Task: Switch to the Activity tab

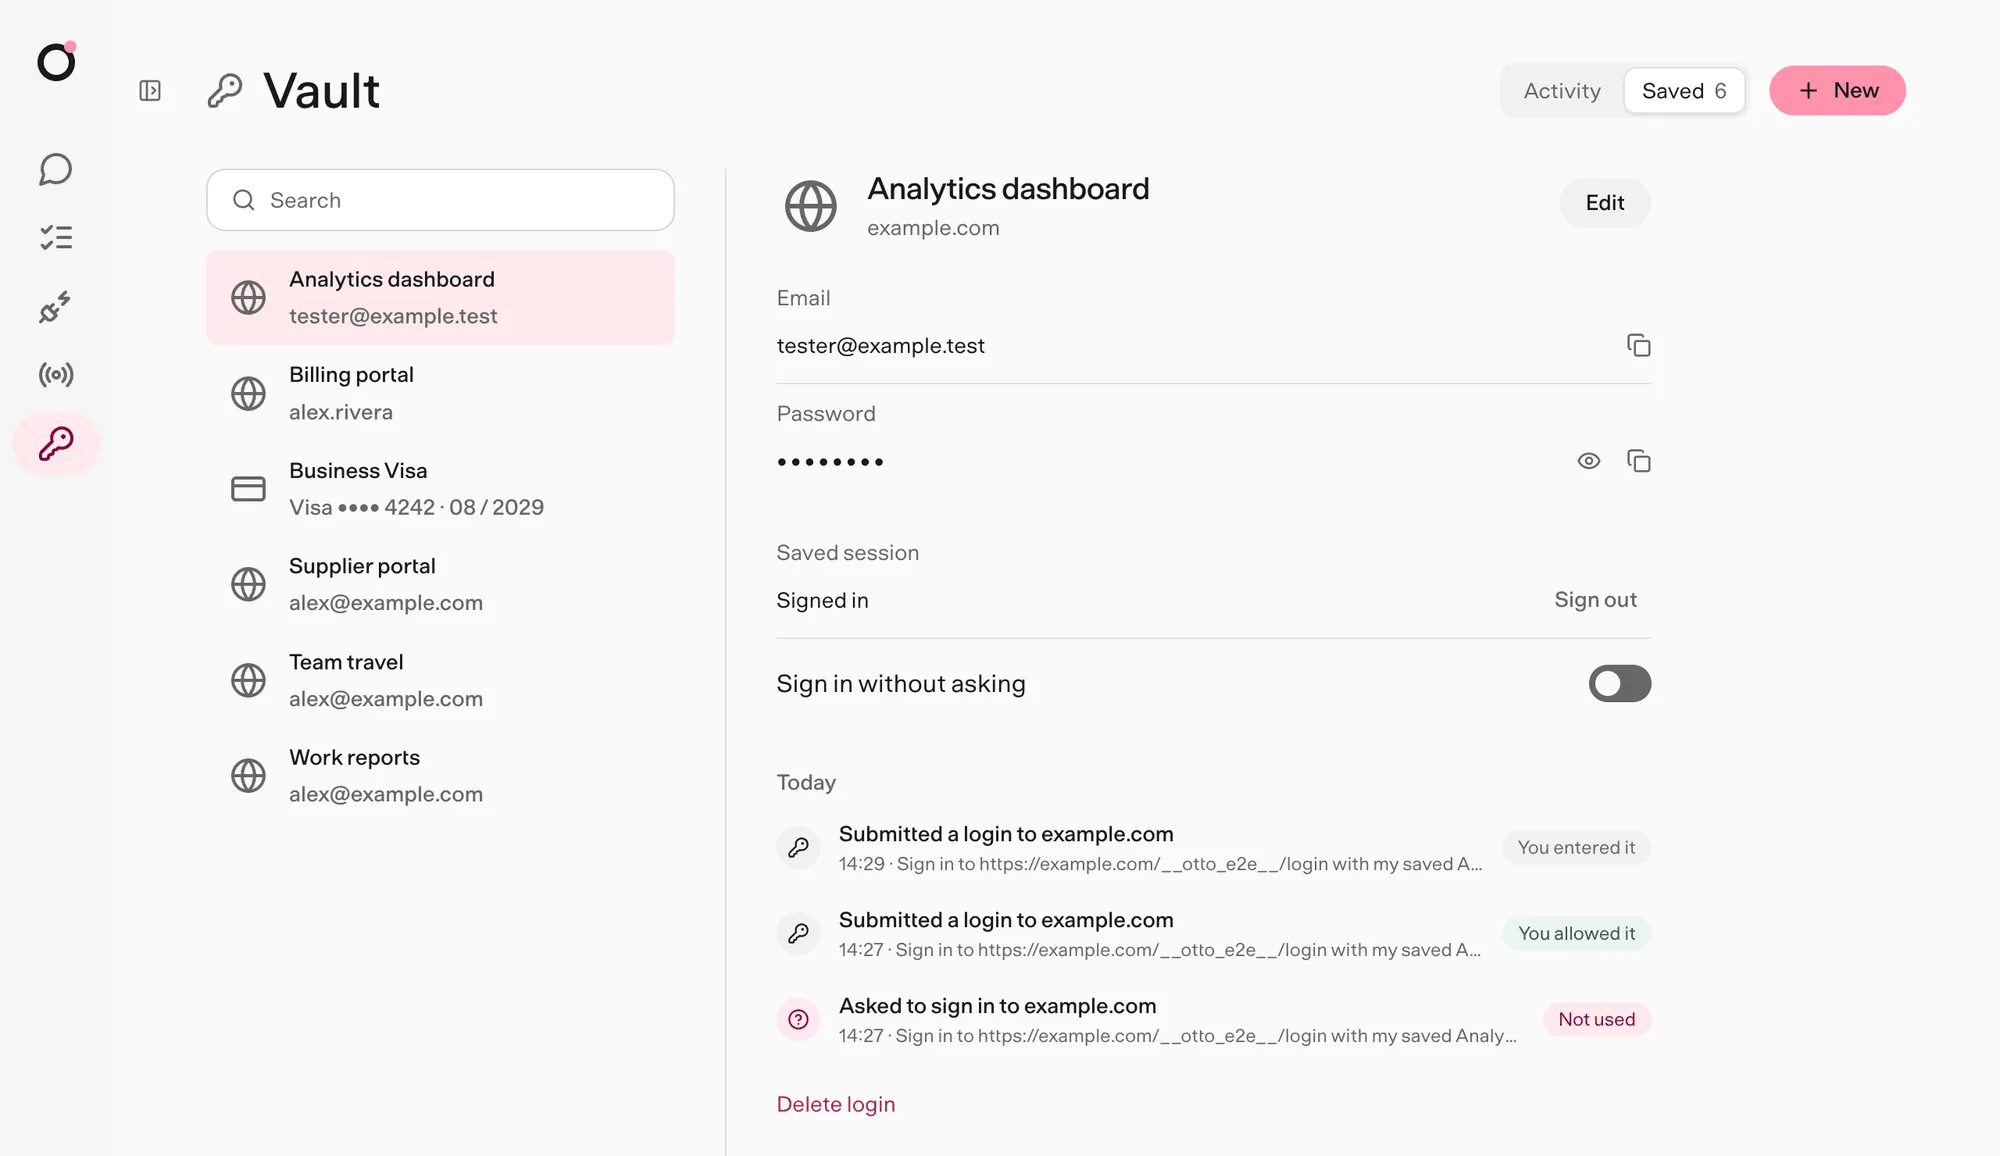Action: [1562, 91]
